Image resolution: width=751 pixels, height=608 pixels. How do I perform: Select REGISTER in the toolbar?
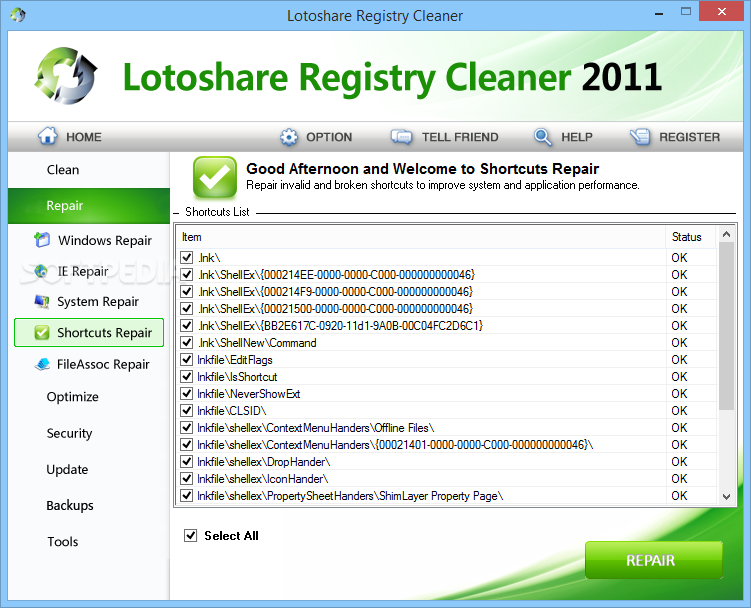[675, 137]
